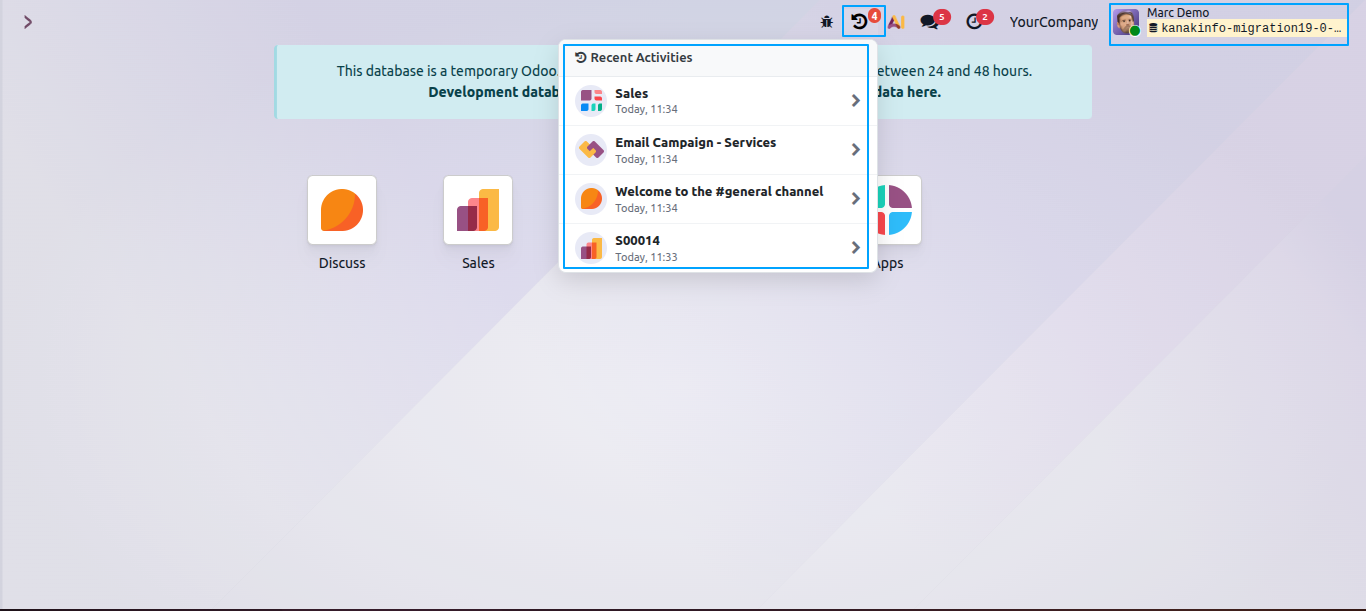
Task: Open the Apps icon on the dashboard
Action: 896,210
